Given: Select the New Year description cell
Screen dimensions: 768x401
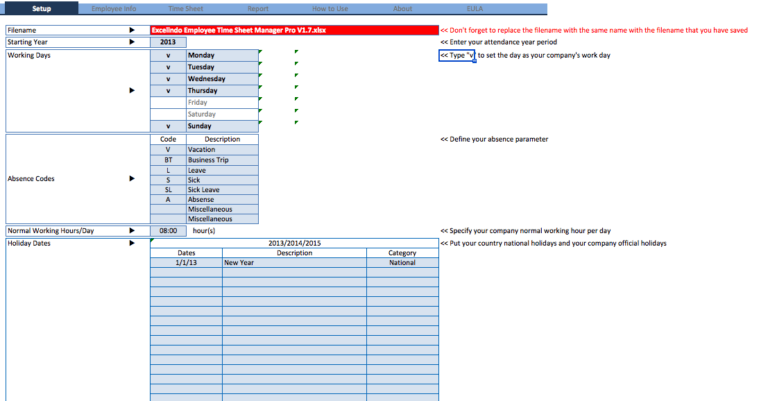Looking at the screenshot, I should pos(294,262).
